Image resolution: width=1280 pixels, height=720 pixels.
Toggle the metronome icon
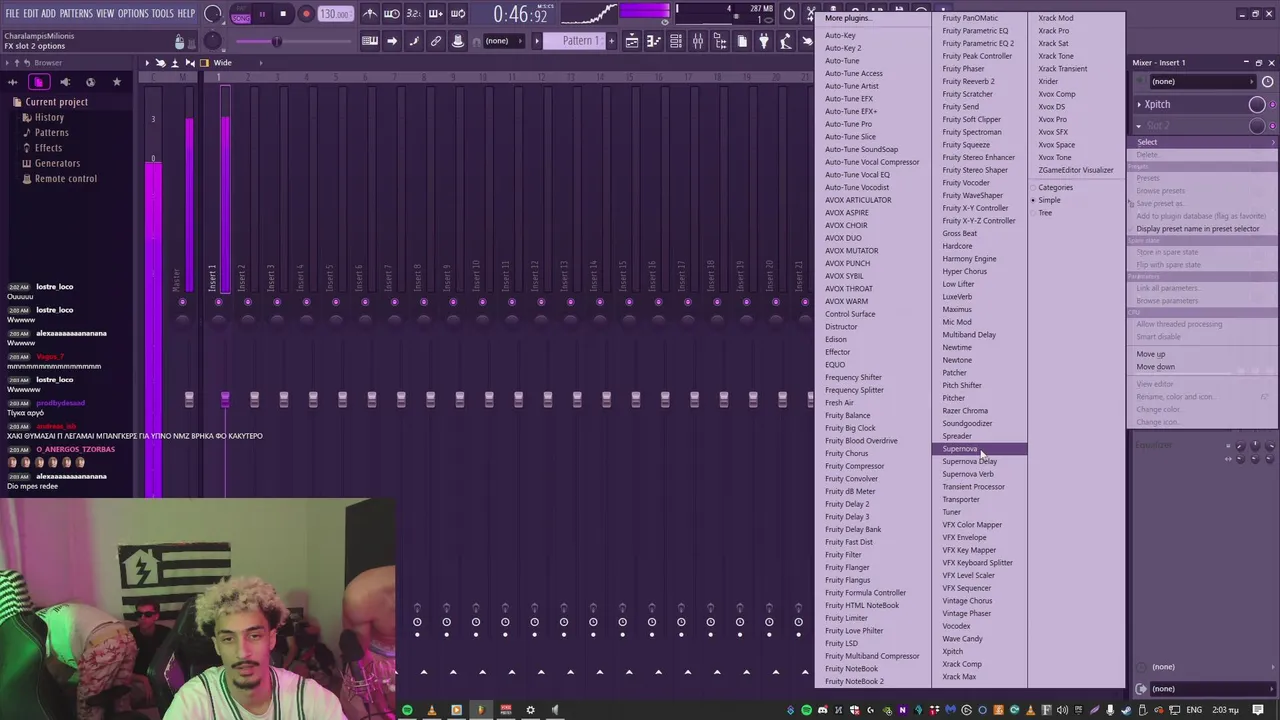click(370, 14)
